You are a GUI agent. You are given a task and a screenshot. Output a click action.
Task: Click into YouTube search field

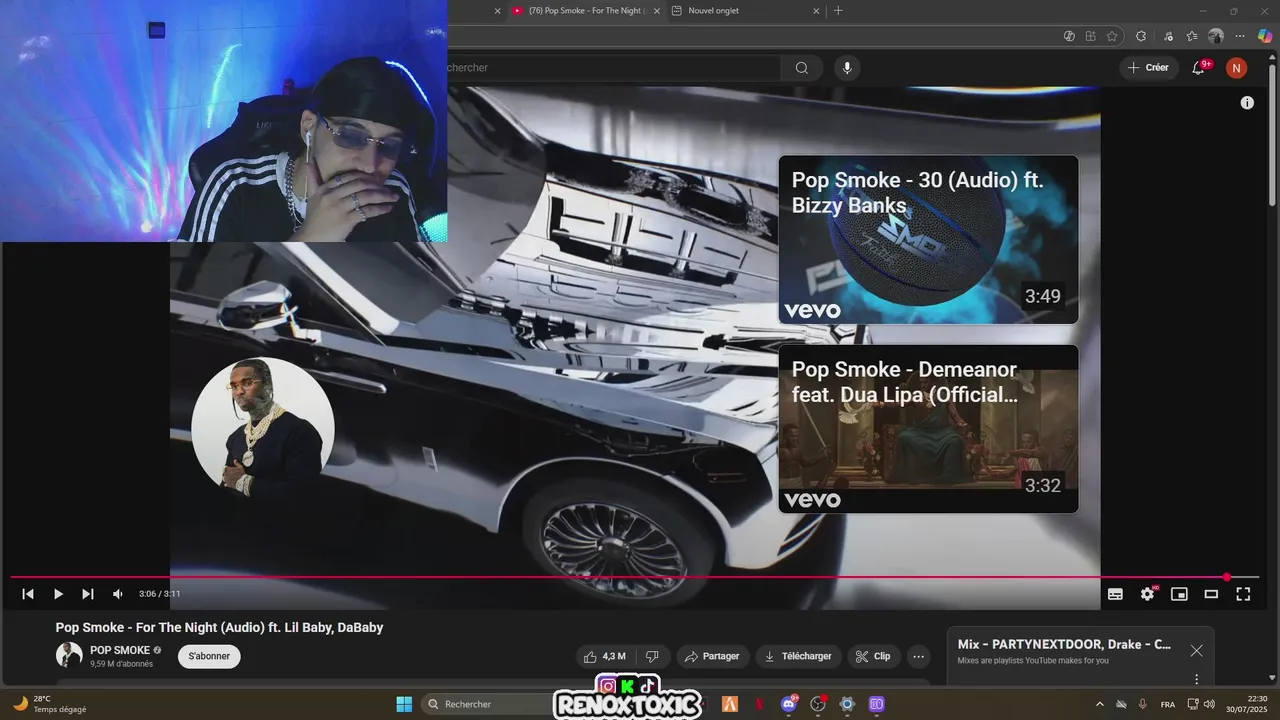click(614, 67)
